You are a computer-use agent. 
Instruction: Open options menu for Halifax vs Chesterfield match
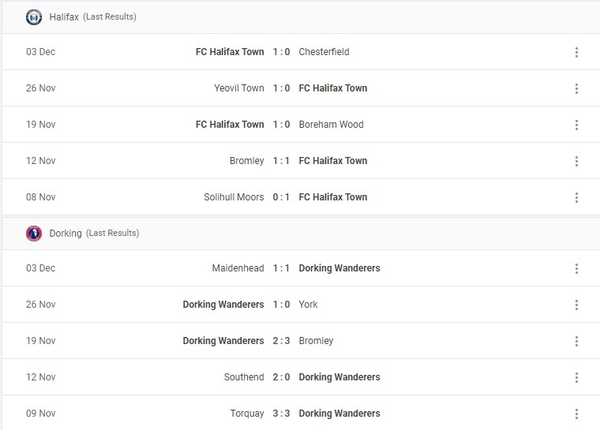[576, 52]
